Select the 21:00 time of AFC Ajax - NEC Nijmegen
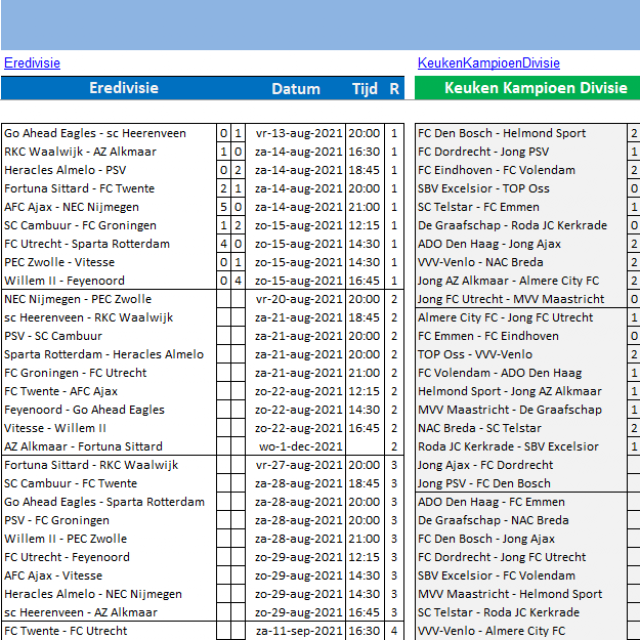 (364, 207)
